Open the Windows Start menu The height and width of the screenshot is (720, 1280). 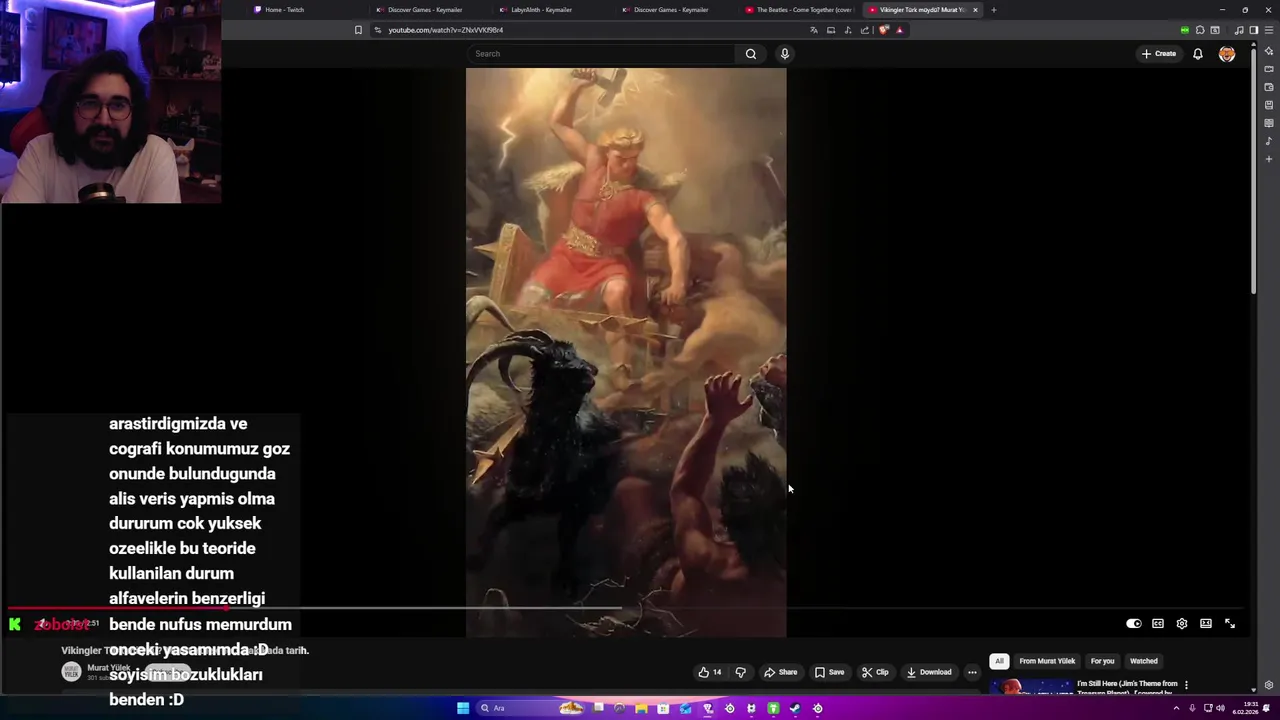[x=463, y=708]
